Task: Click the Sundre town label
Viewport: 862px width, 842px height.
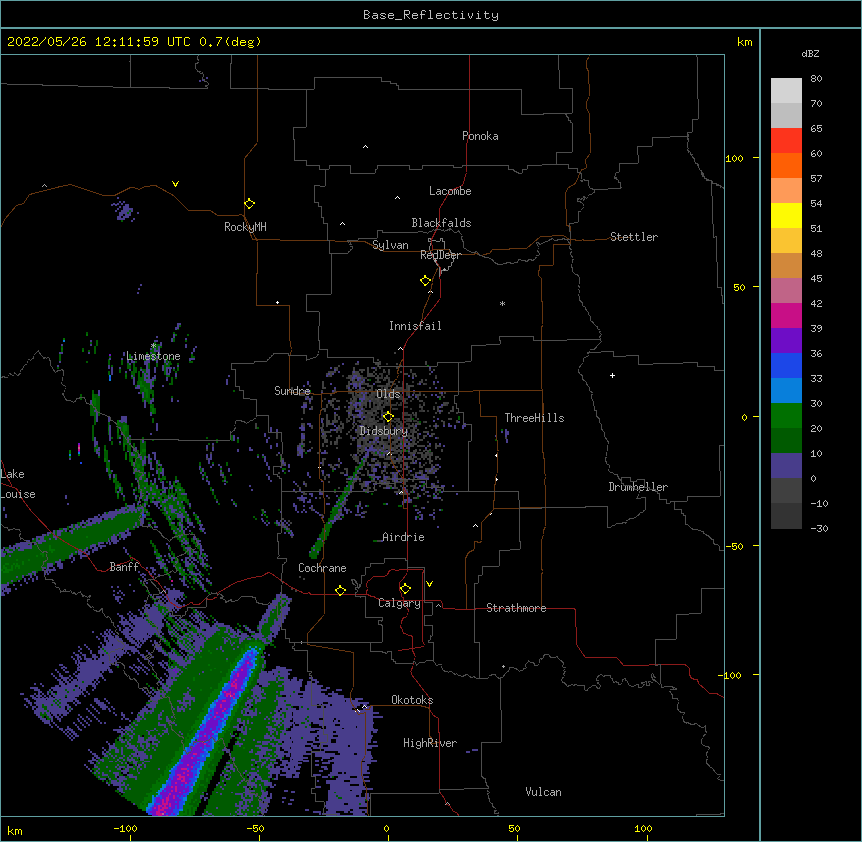Action: (292, 391)
